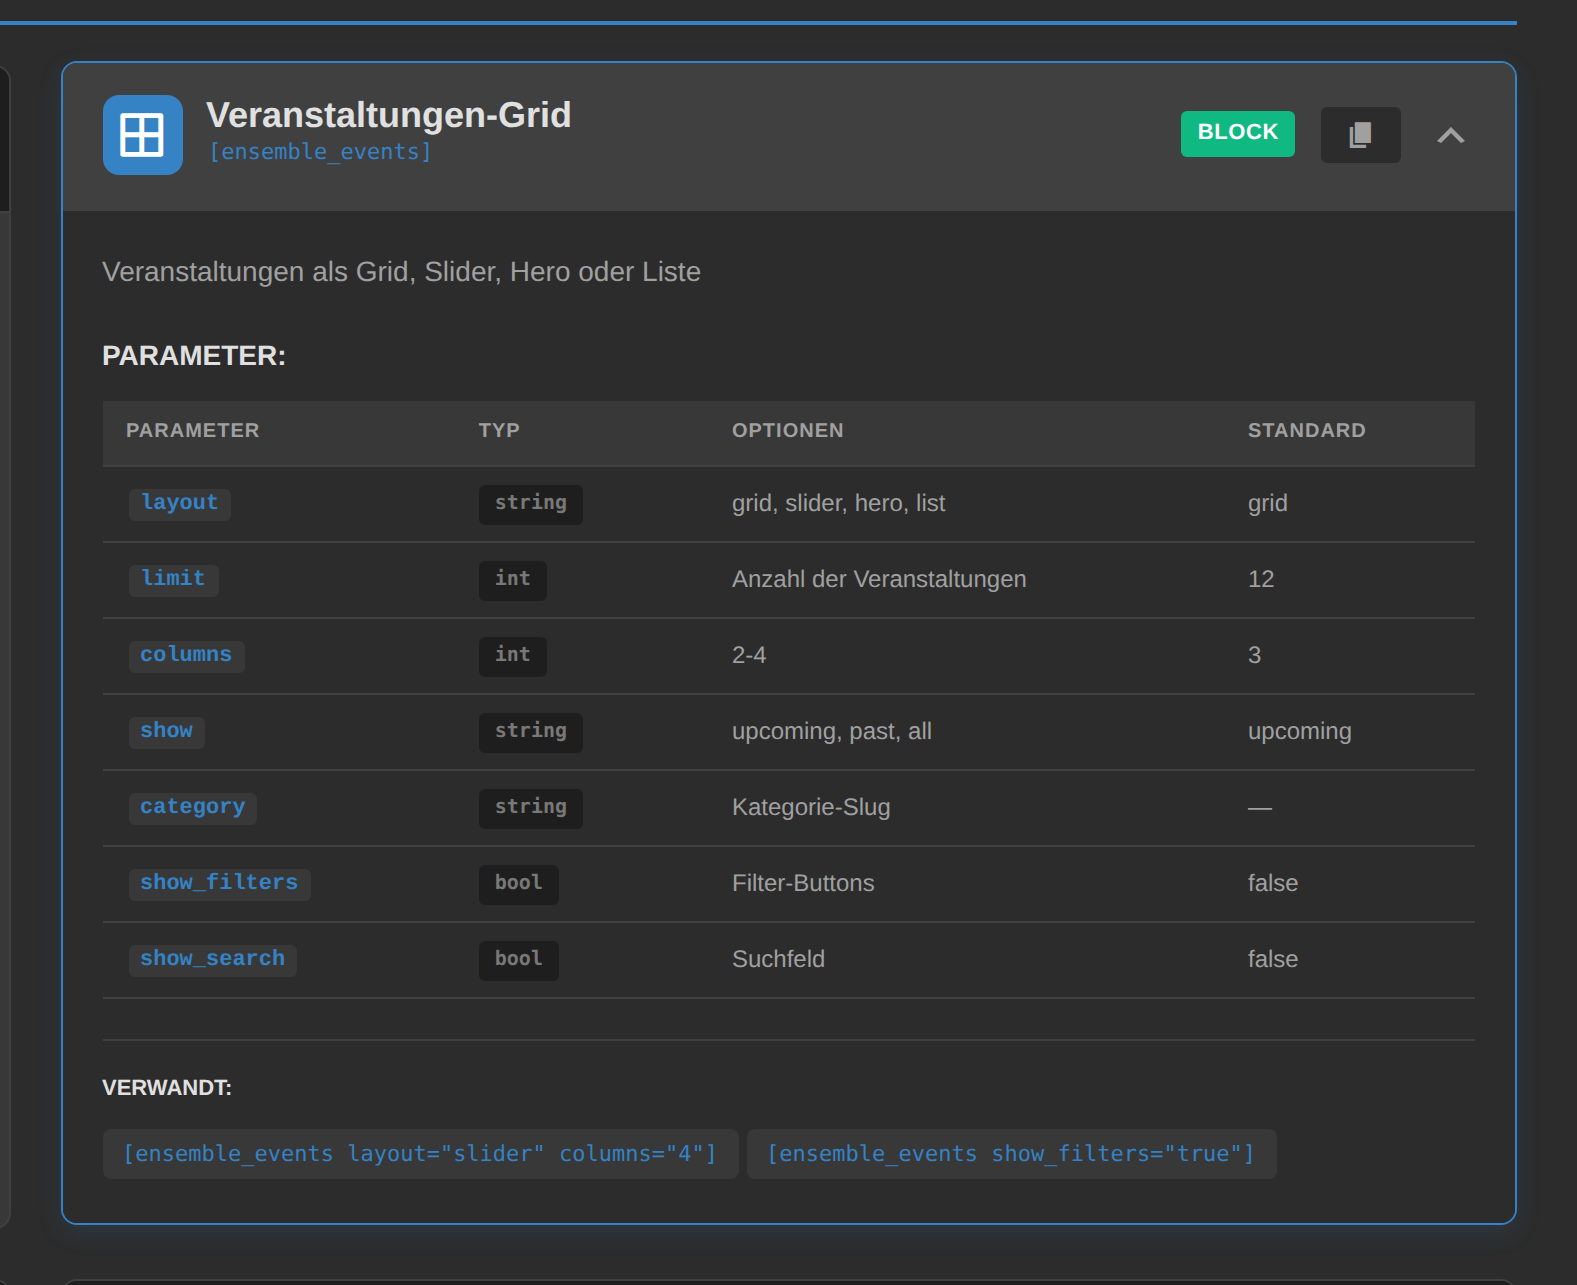Select the show parameter tag

click(166, 731)
